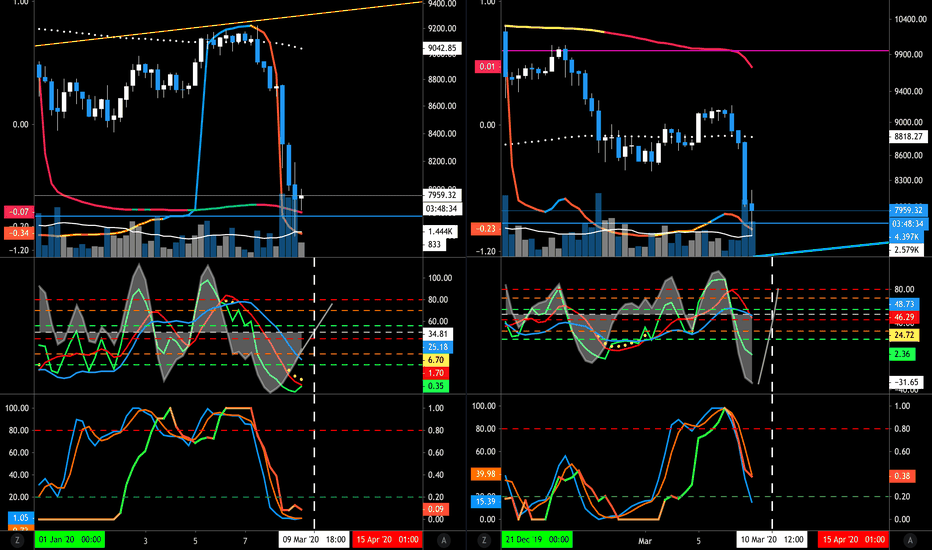Click red 15 Apr '20 01:00 label in right chart
Screen dimensions: 932x550
click(x=854, y=540)
